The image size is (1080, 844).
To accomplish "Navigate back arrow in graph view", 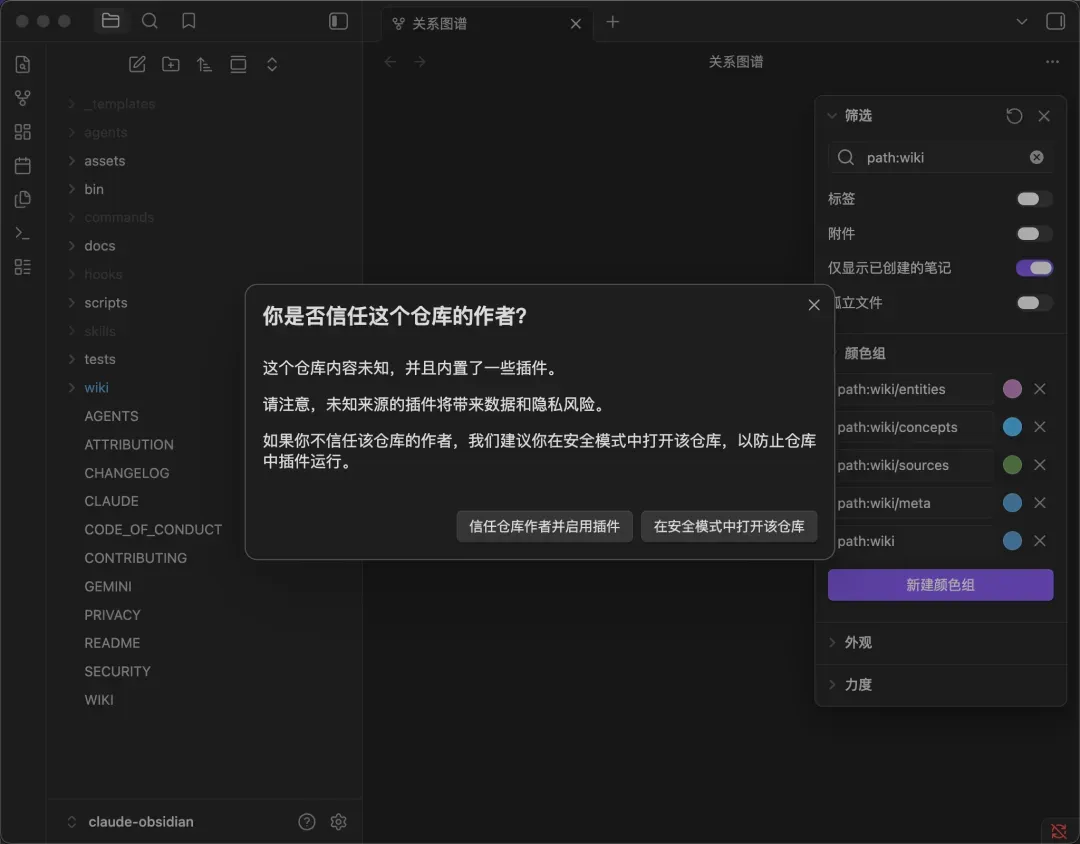I will click(391, 62).
